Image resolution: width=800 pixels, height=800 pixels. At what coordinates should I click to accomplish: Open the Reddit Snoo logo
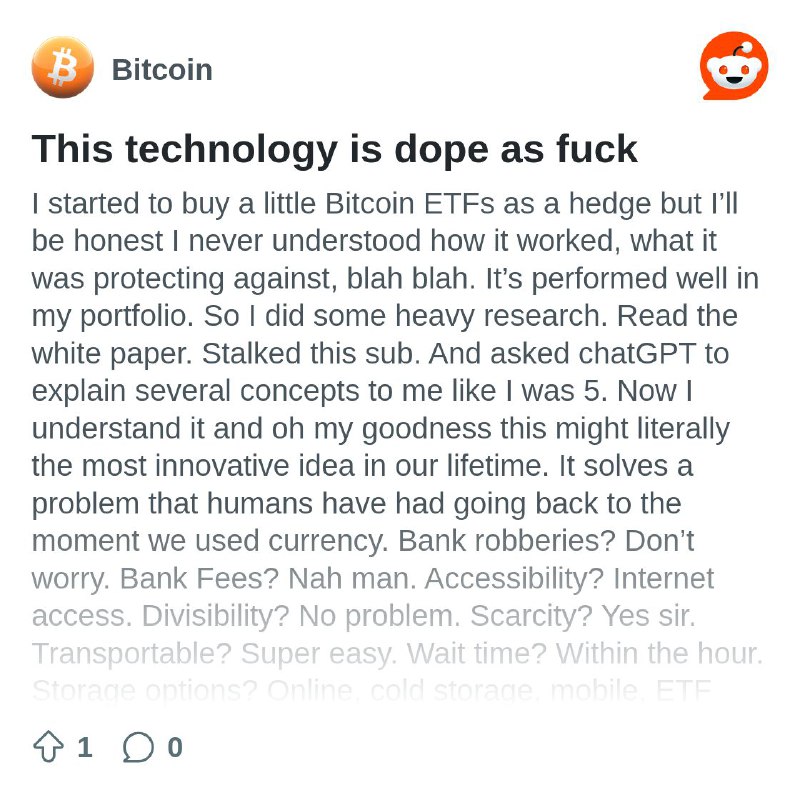click(x=734, y=66)
